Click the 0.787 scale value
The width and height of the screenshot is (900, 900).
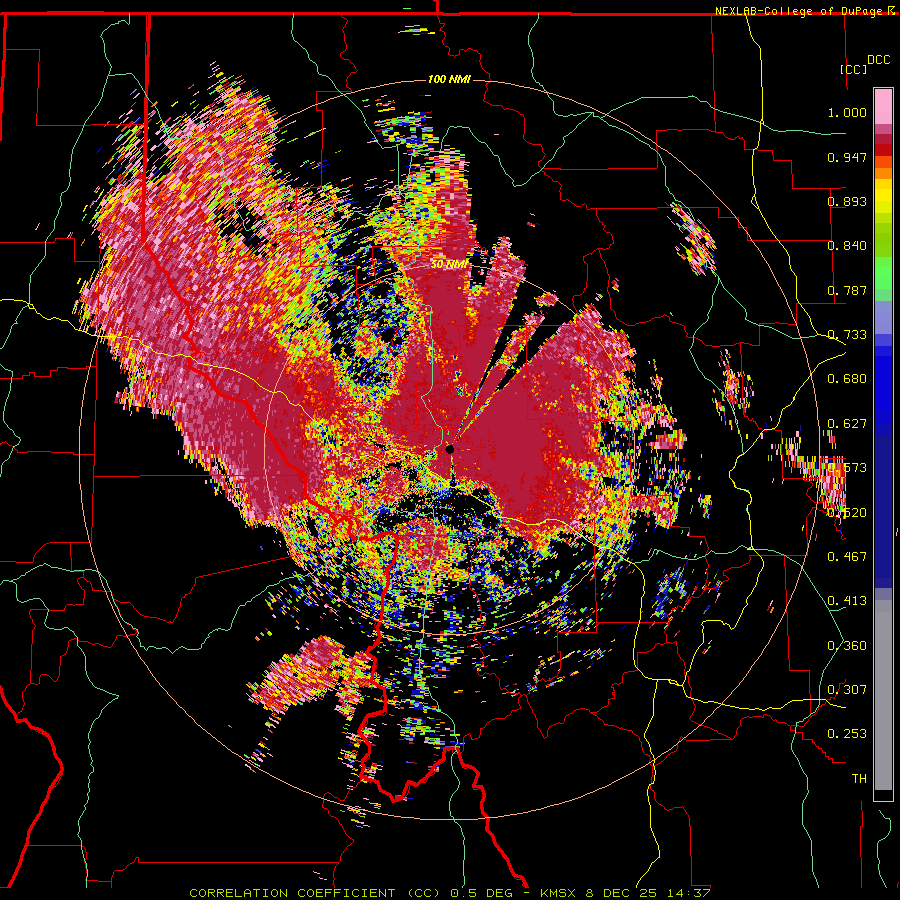(x=847, y=290)
